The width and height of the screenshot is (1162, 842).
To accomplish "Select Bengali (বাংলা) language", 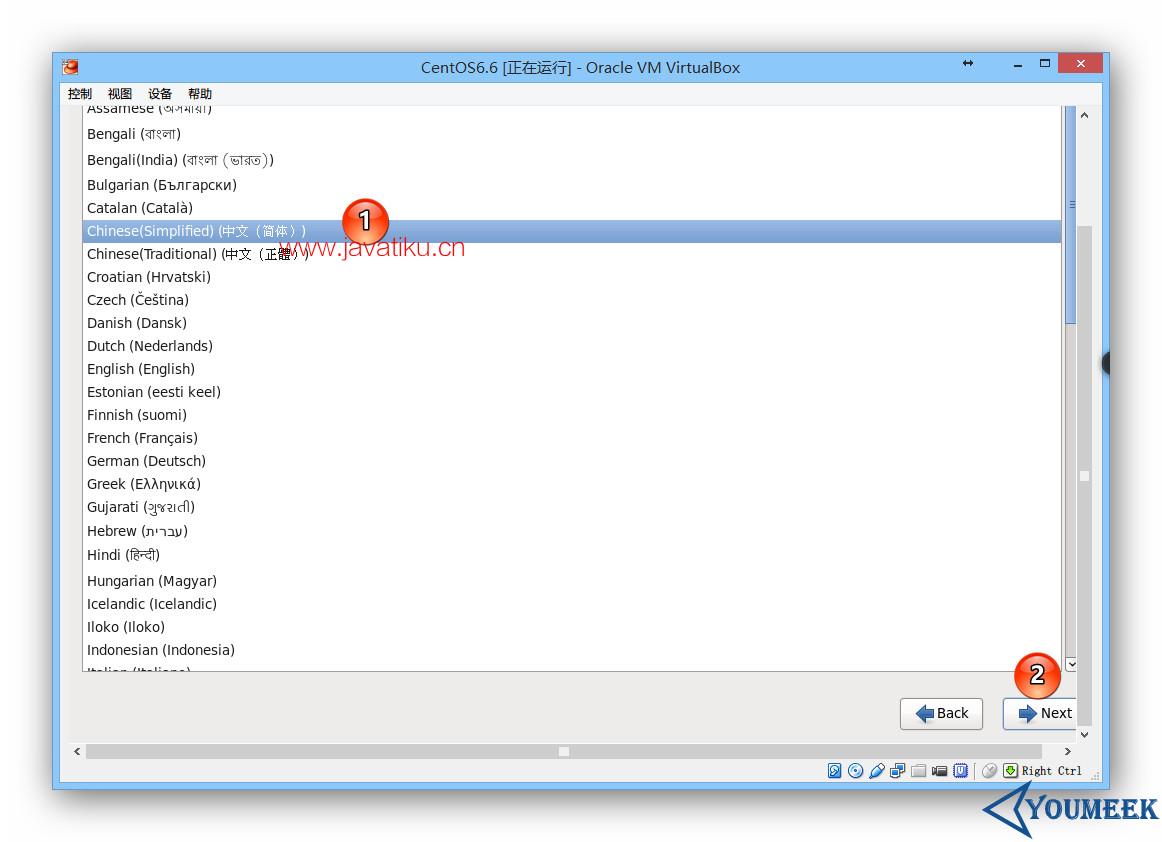I will click(x=571, y=134).
